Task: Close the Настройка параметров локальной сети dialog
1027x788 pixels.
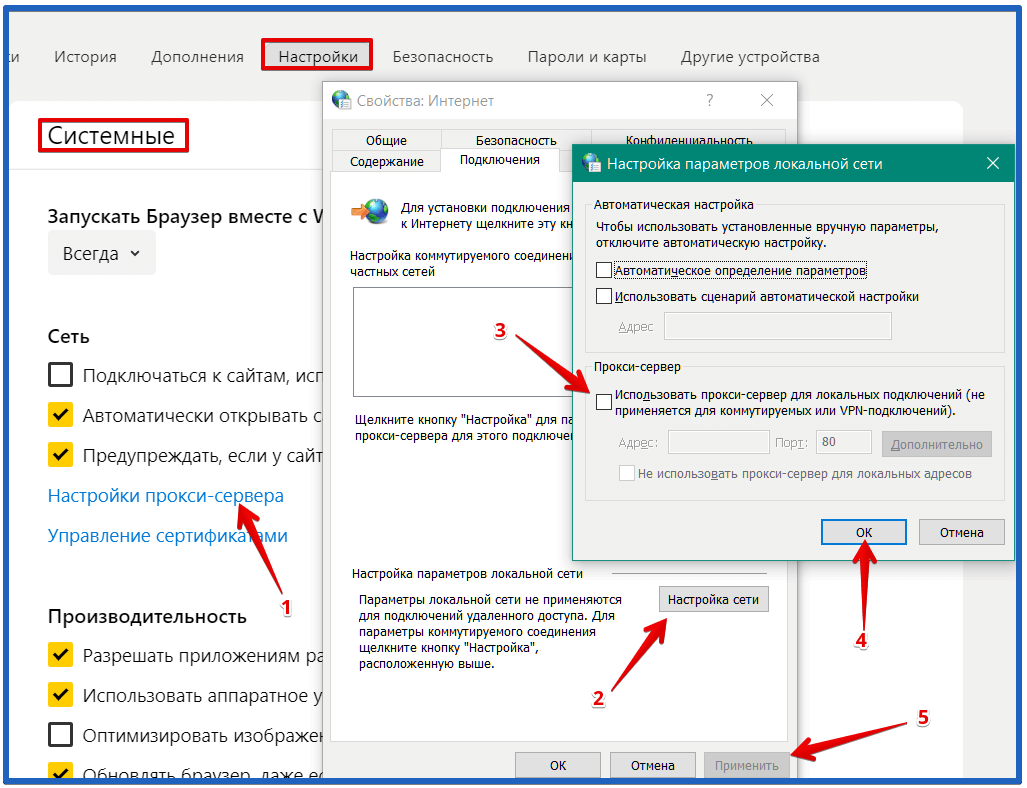Action: click(x=993, y=163)
